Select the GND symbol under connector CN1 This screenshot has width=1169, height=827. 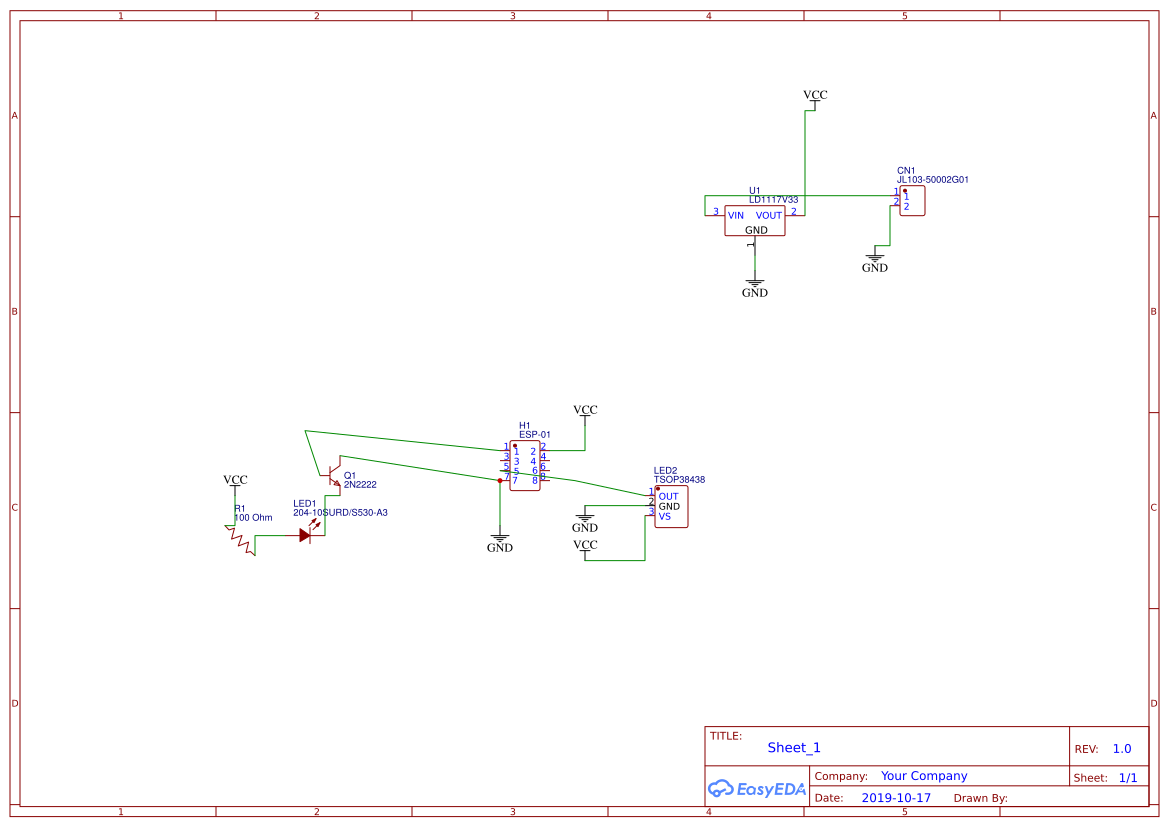(x=874, y=257)
